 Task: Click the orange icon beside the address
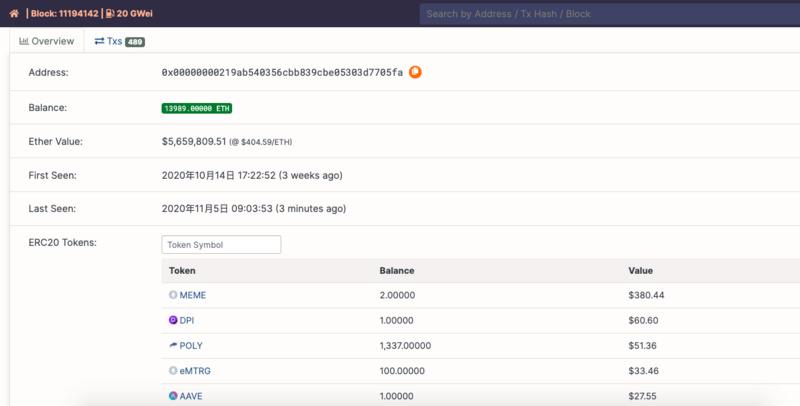[x=415, y=72]
